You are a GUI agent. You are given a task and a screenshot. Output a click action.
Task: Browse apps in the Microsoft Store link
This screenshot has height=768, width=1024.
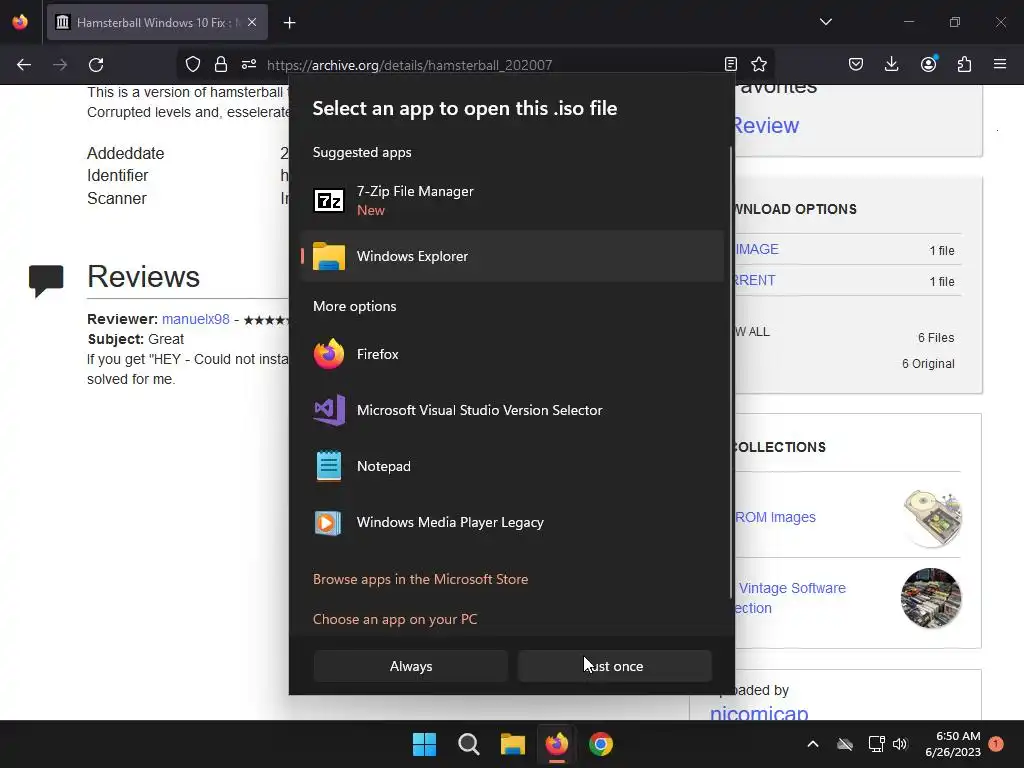point(421,579)
